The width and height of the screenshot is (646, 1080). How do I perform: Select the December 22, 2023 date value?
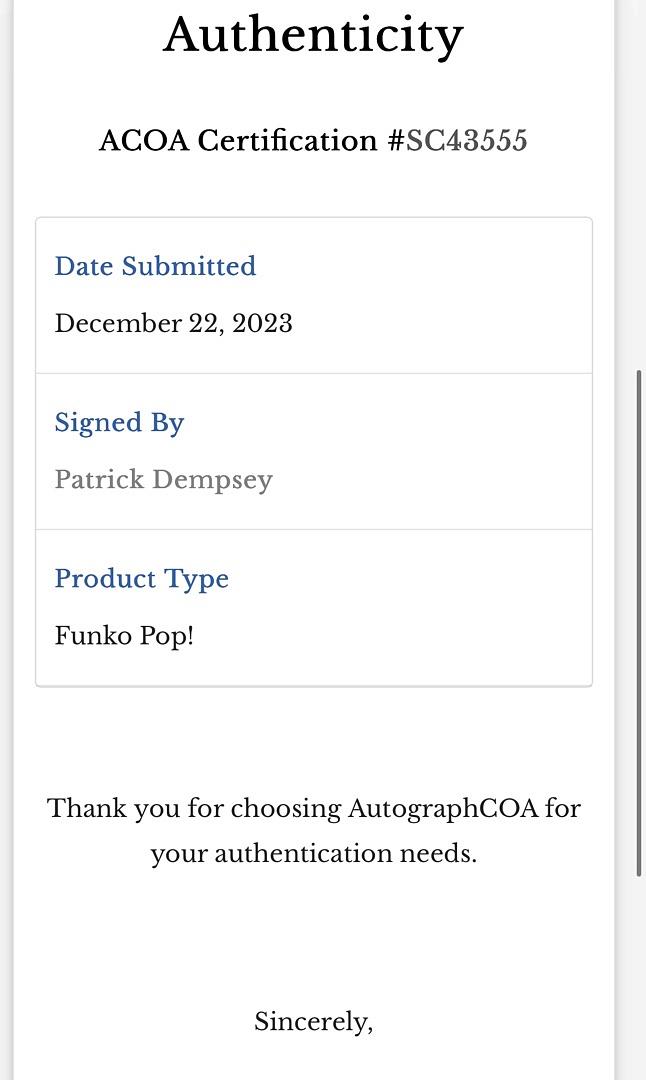coord(173,324)
